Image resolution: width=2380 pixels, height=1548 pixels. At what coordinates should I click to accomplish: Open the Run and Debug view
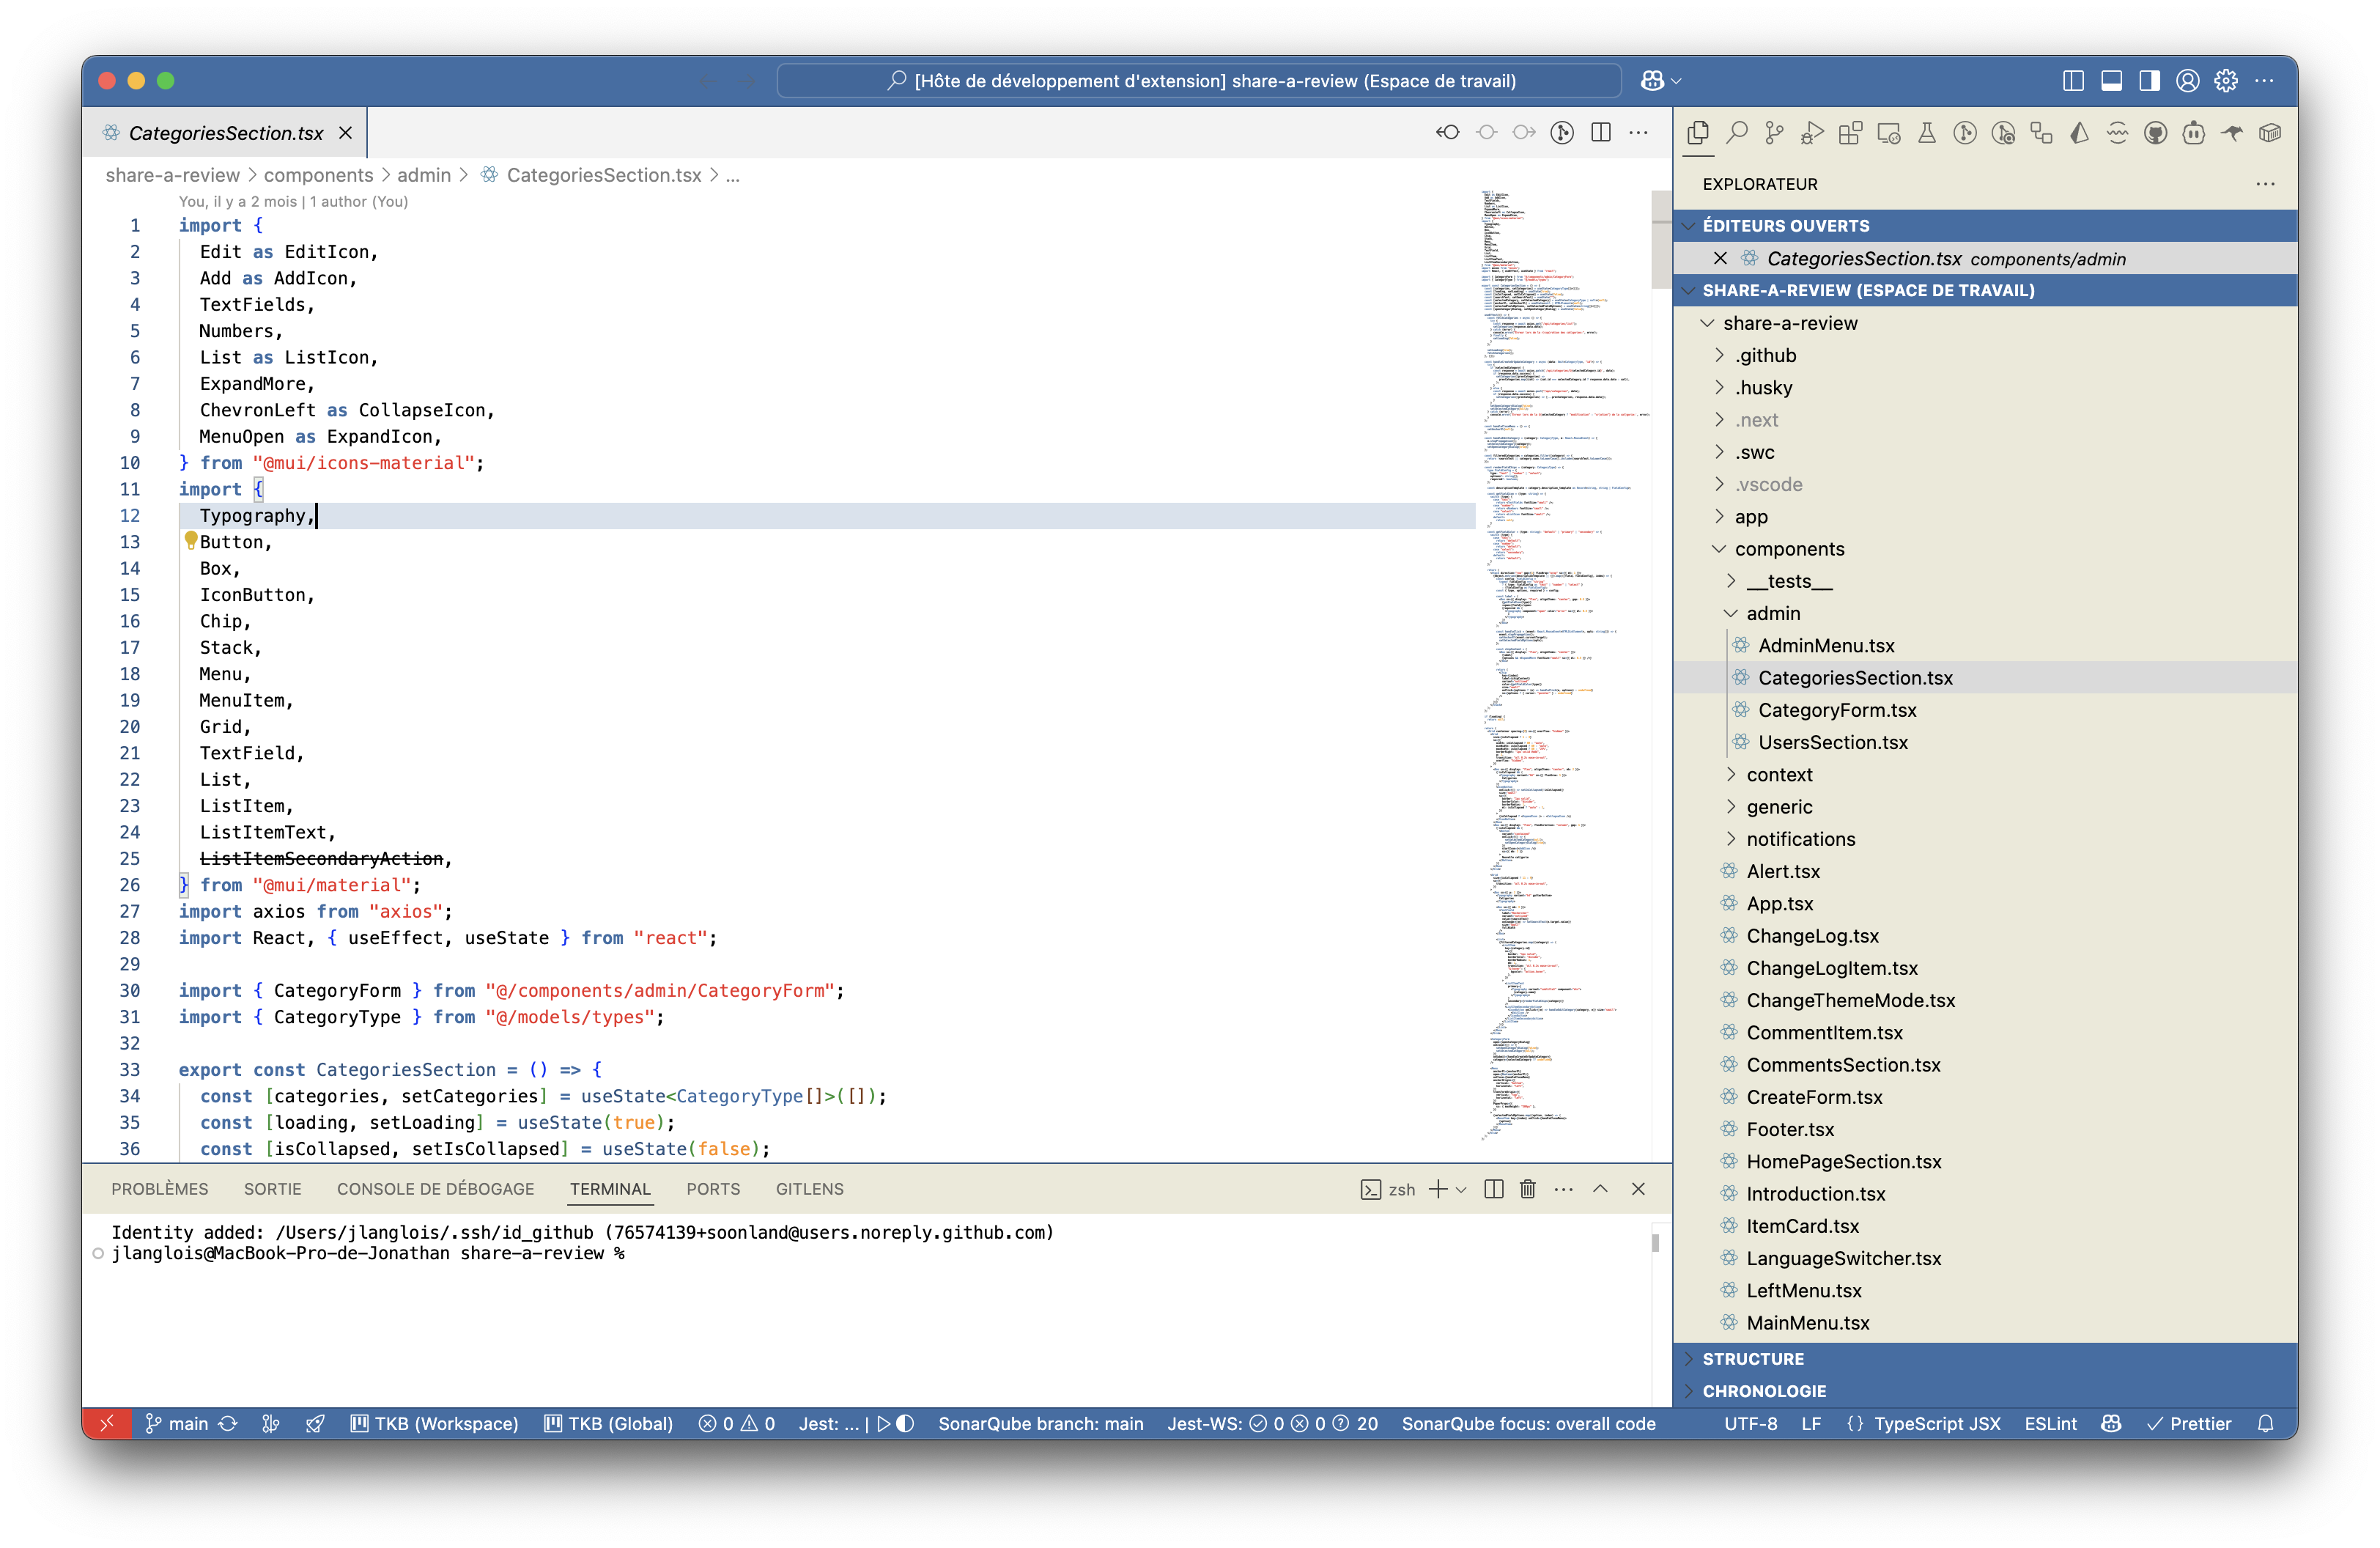(1812, 133)
